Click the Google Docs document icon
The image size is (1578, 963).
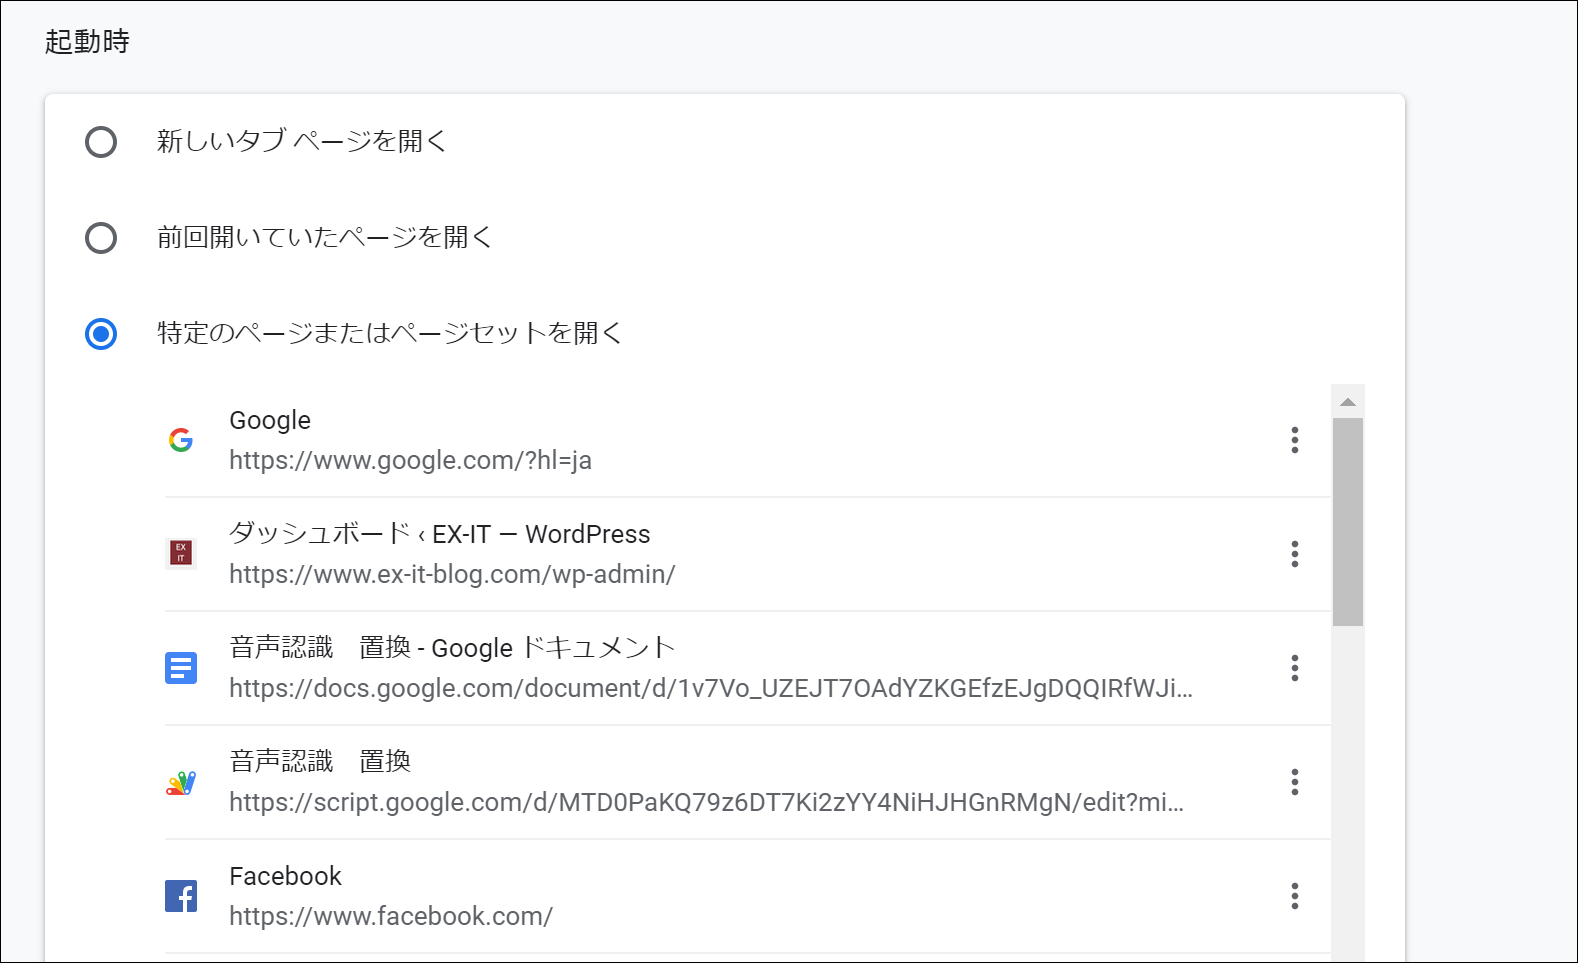coord(181,668)
